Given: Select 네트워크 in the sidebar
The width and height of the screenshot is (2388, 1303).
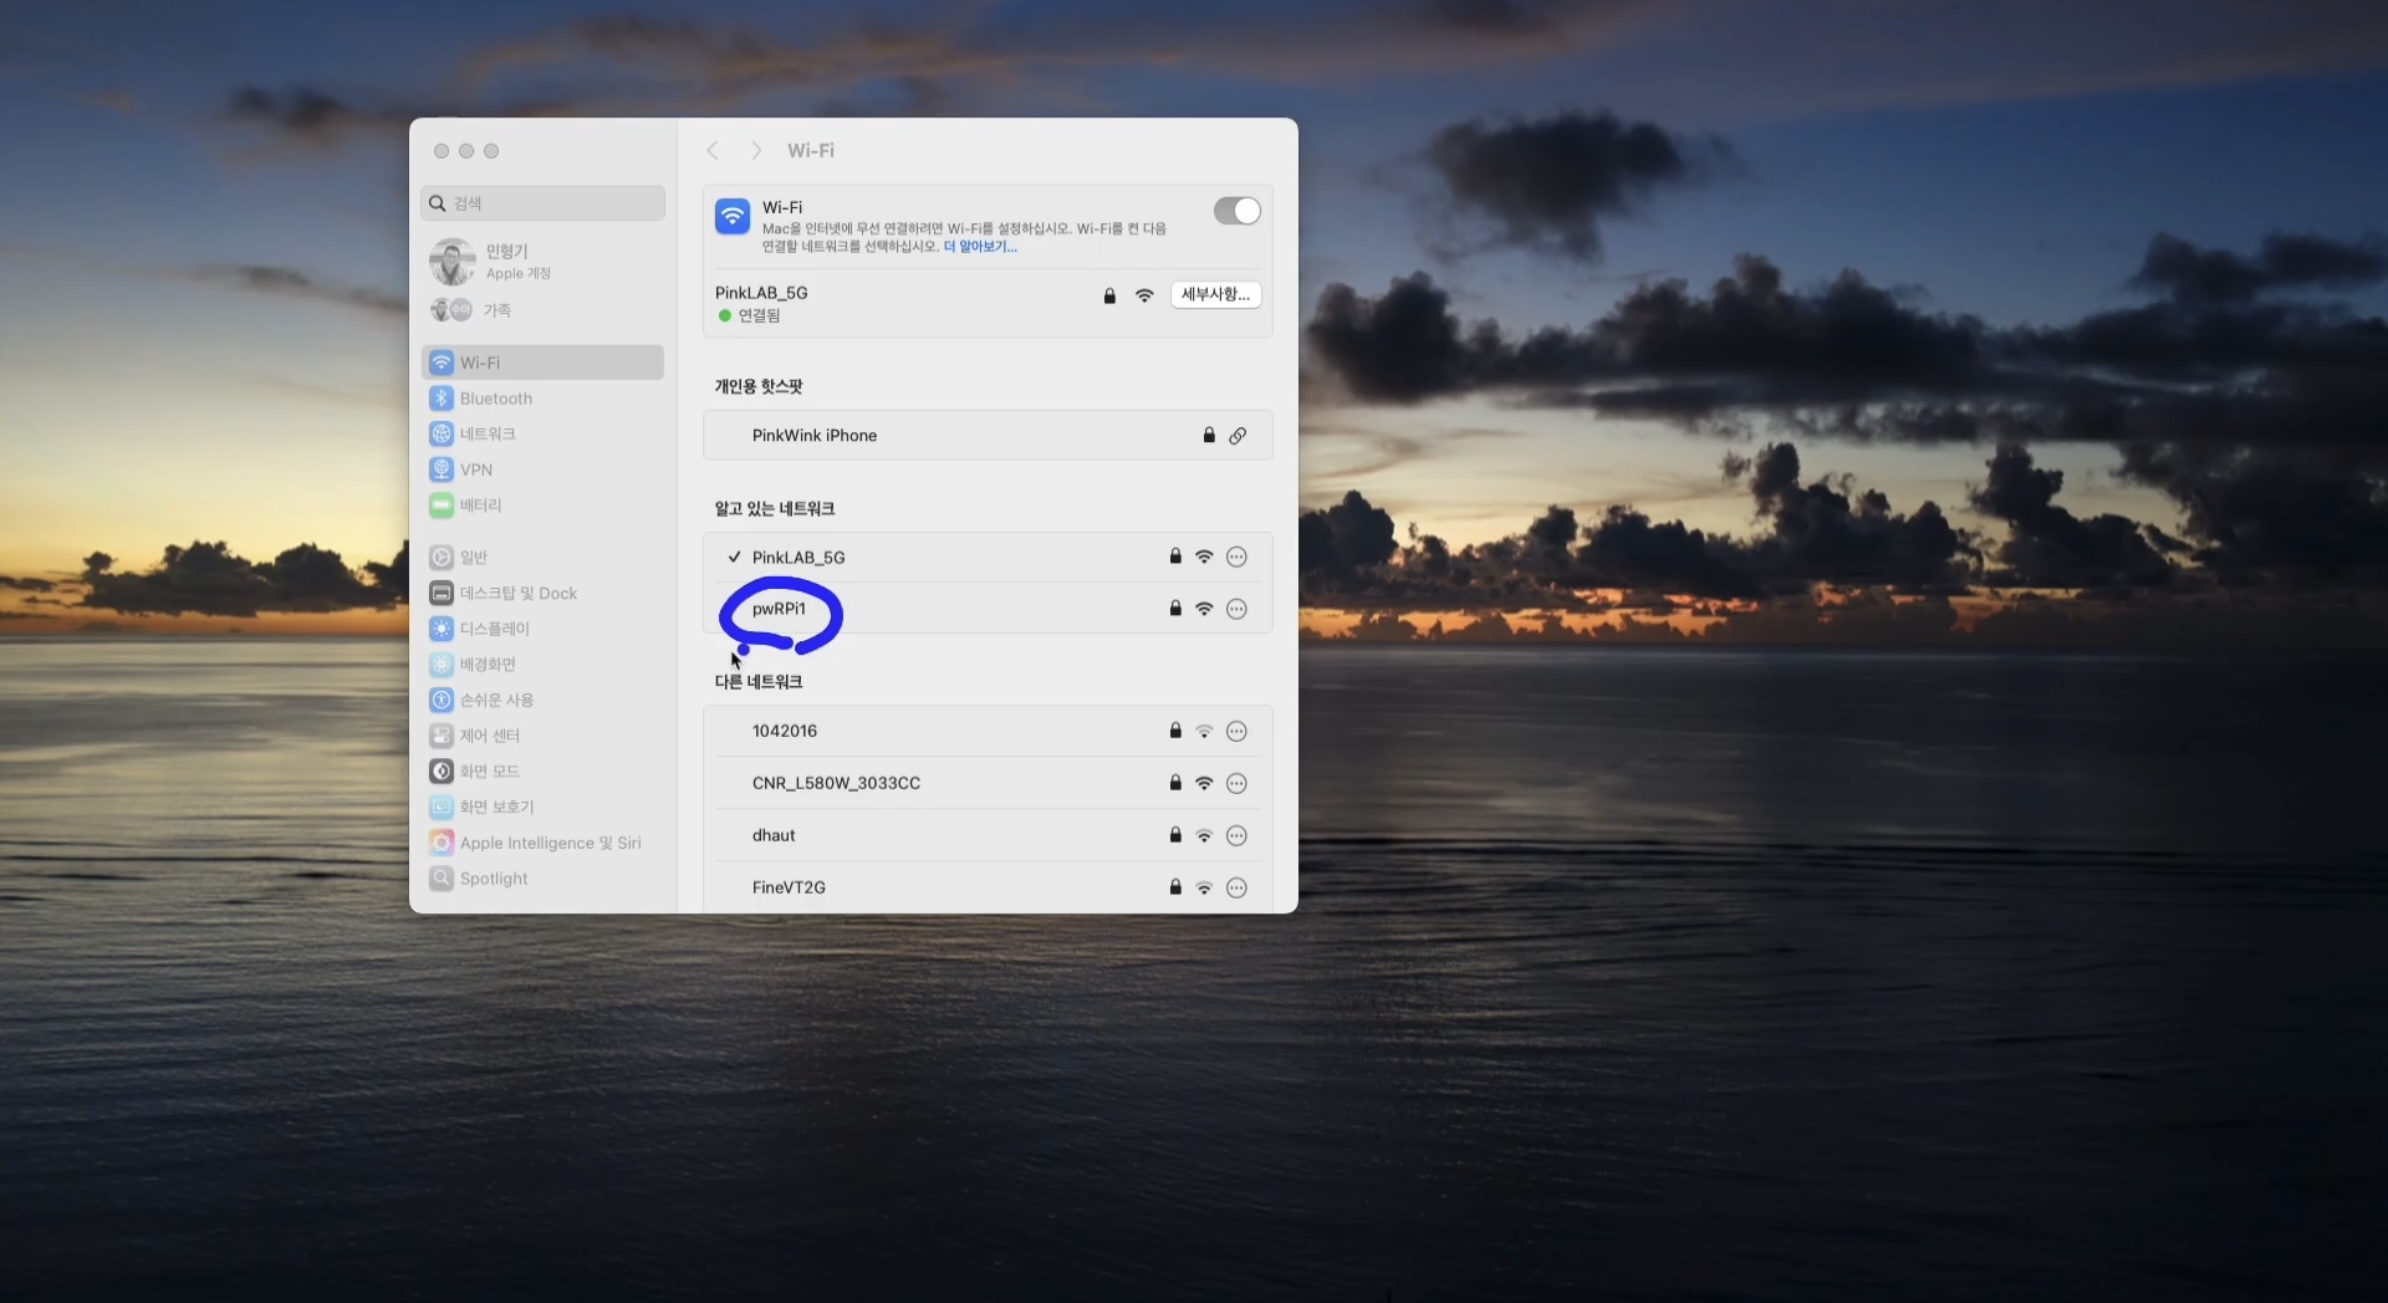Looking at the screenshot, I should 487,434.
